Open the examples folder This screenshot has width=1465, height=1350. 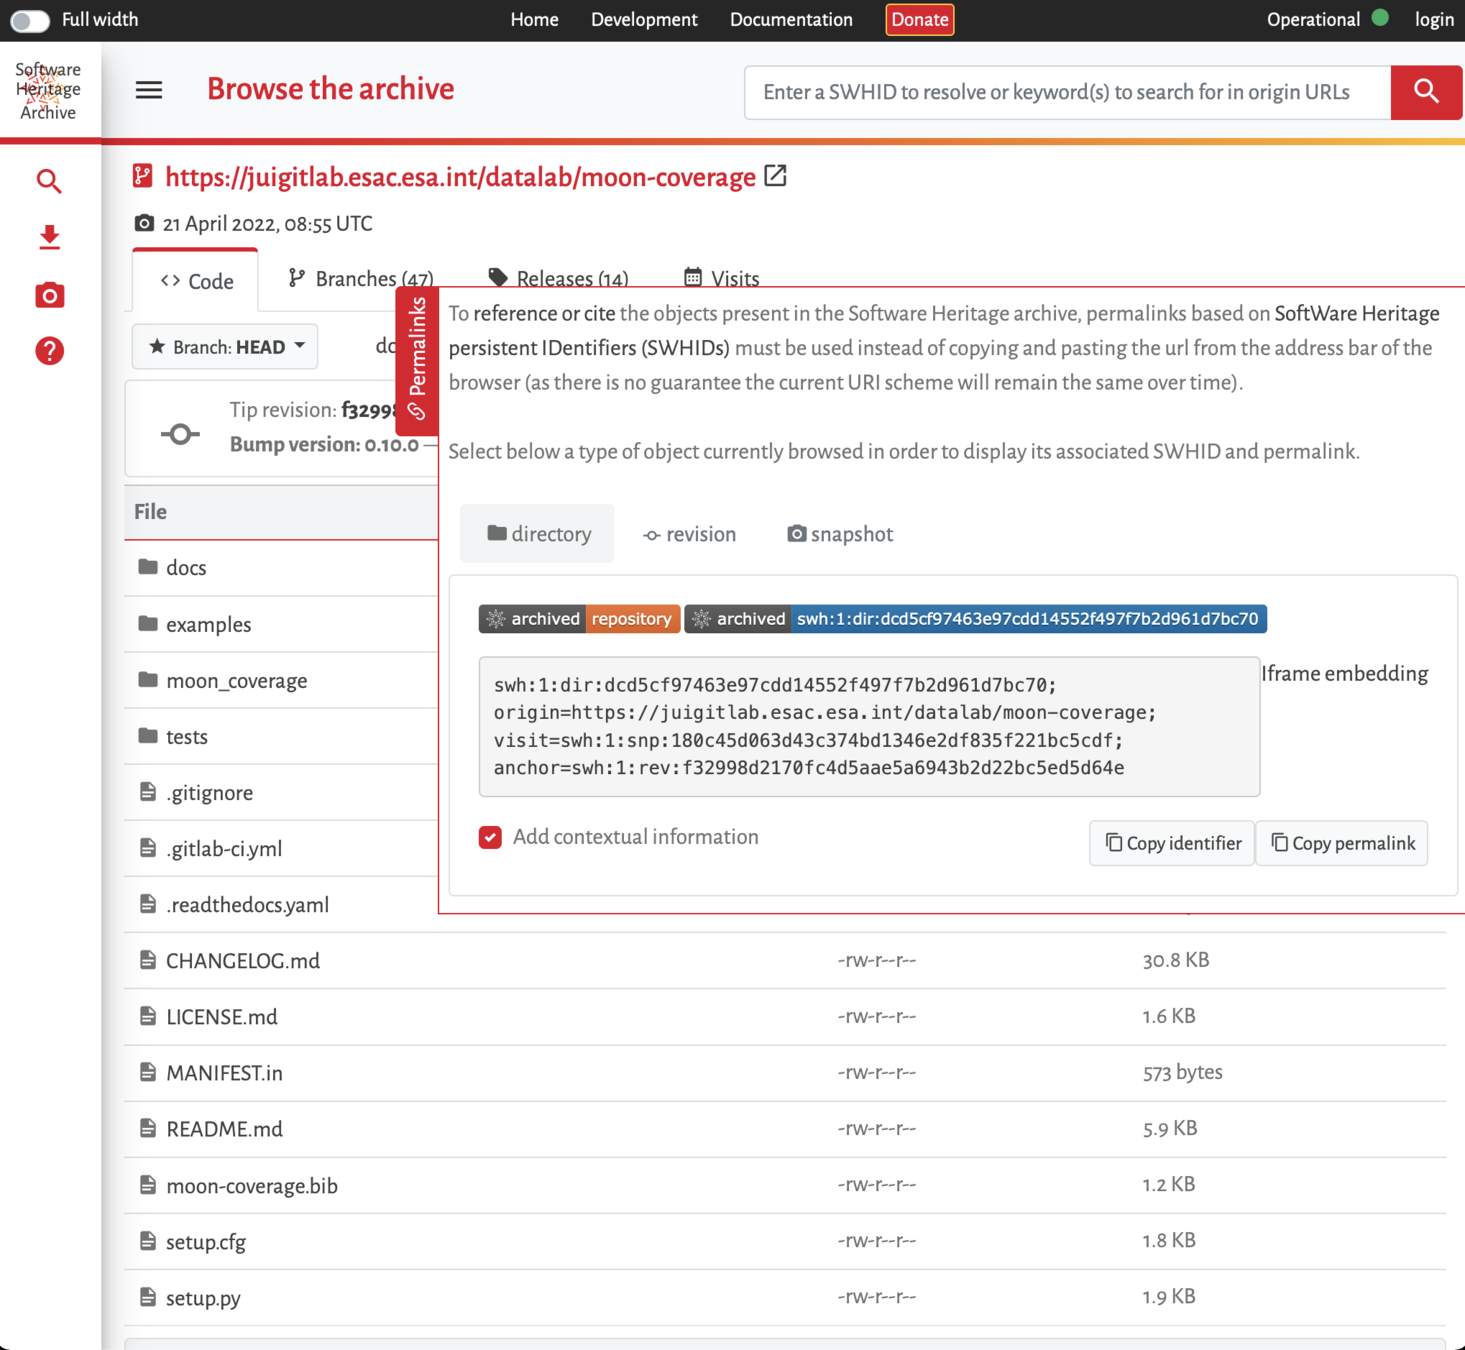[208, 625]
